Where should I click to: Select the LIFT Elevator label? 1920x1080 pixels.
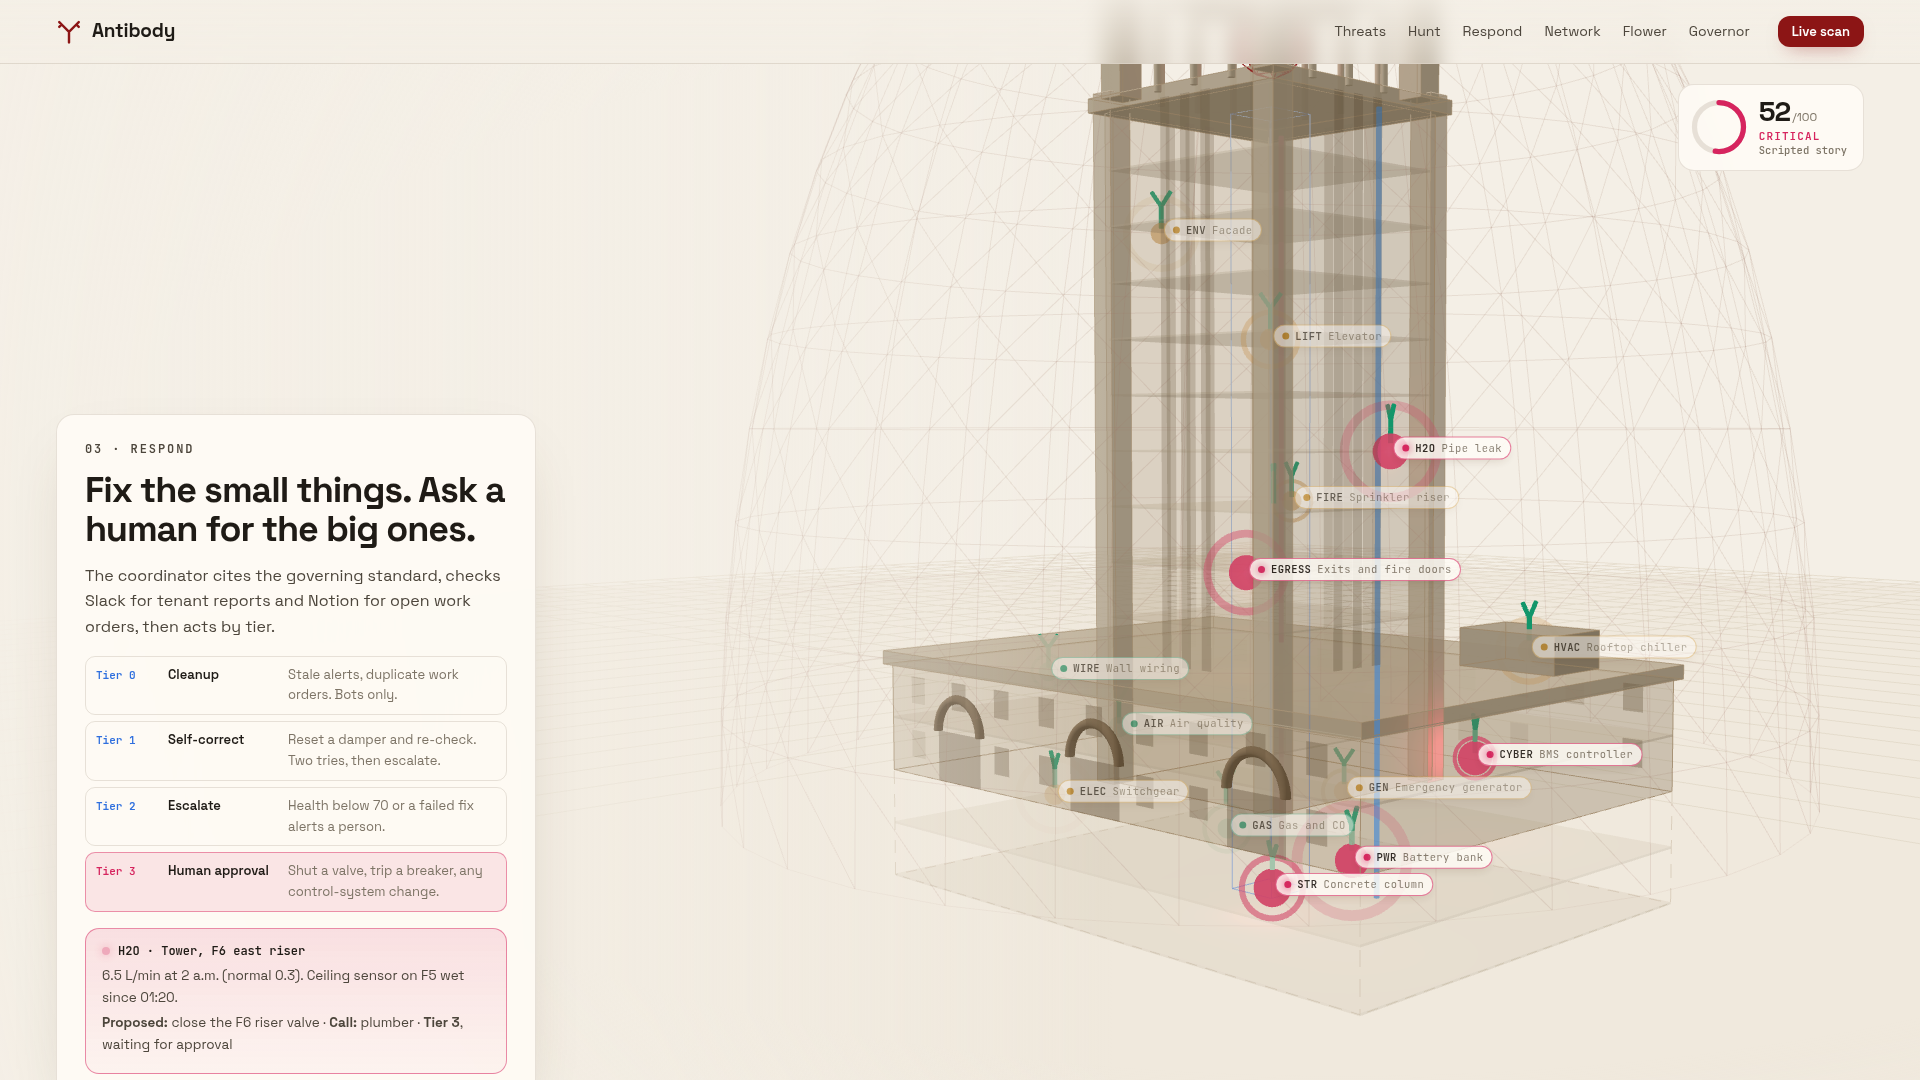click(1332, 336)
